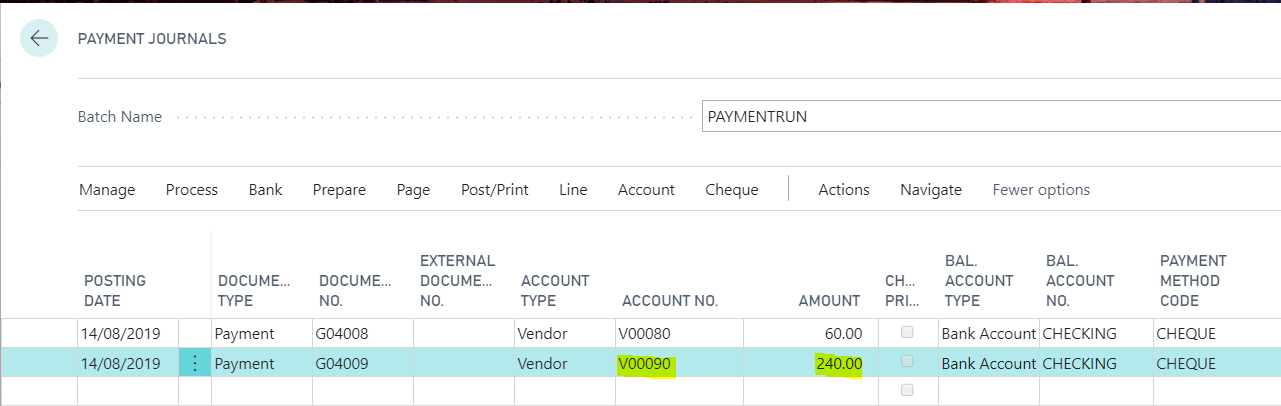The width and height of the screenshot is (1281, 406).
Task: Click the back arrow button
Action: (x=39, y=39)
